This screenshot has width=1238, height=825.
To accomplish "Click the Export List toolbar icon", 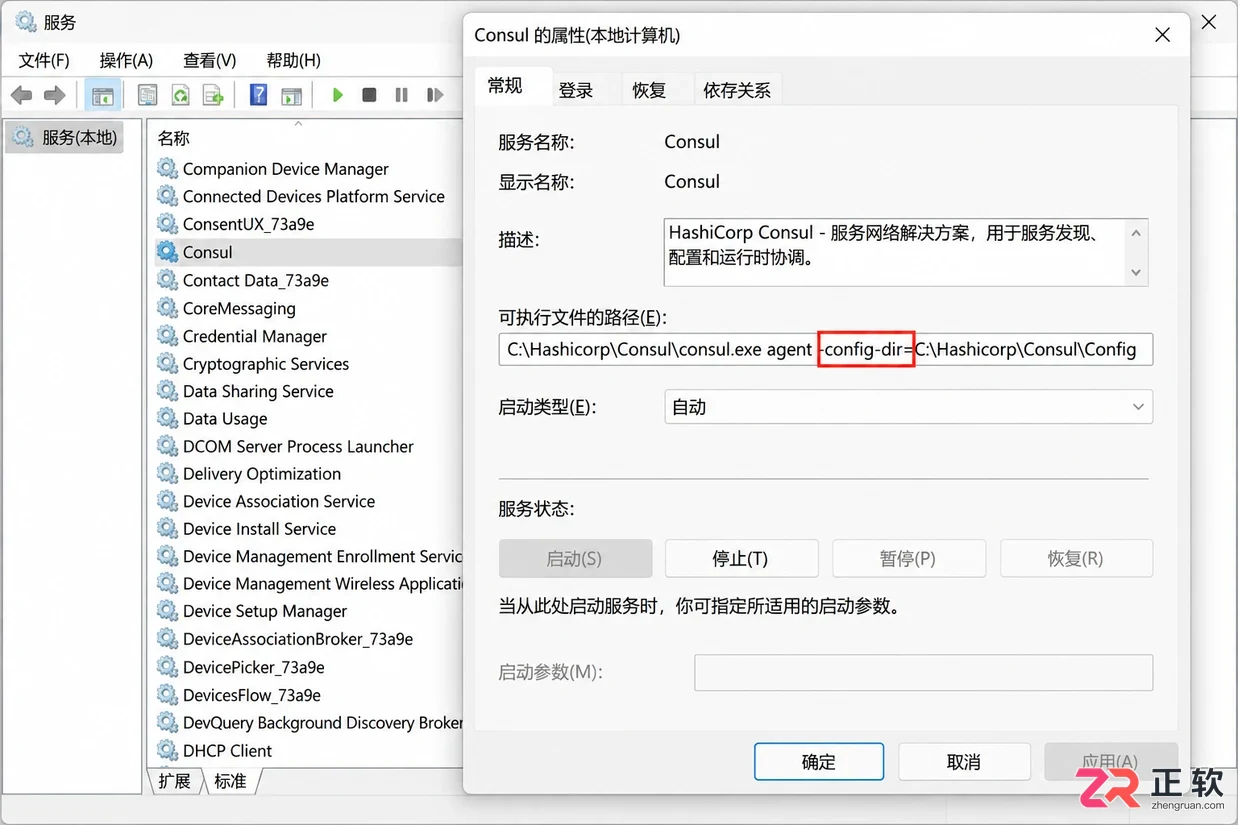I will pyautogui.click(x=213, y=95).
